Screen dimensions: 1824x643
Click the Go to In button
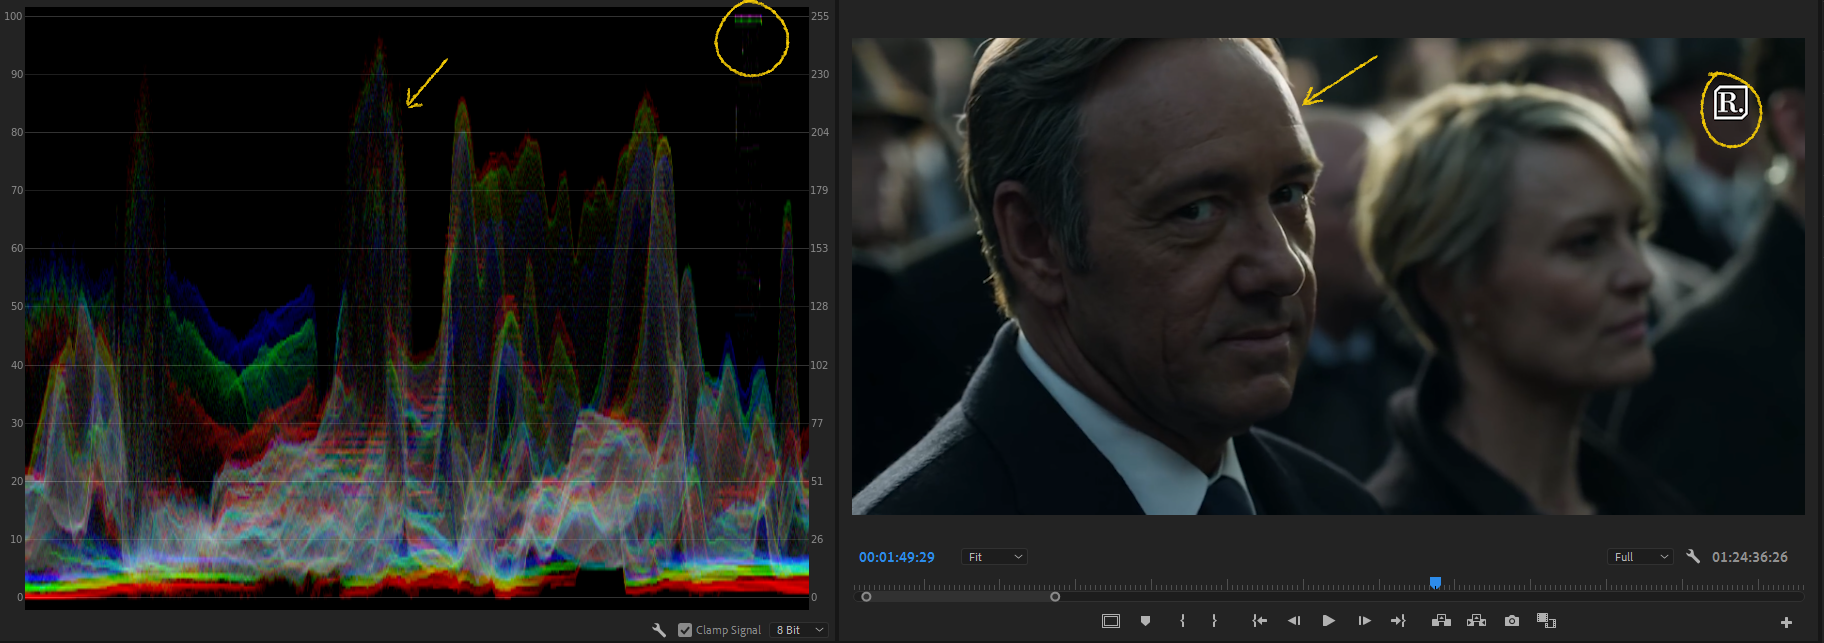1260,621
